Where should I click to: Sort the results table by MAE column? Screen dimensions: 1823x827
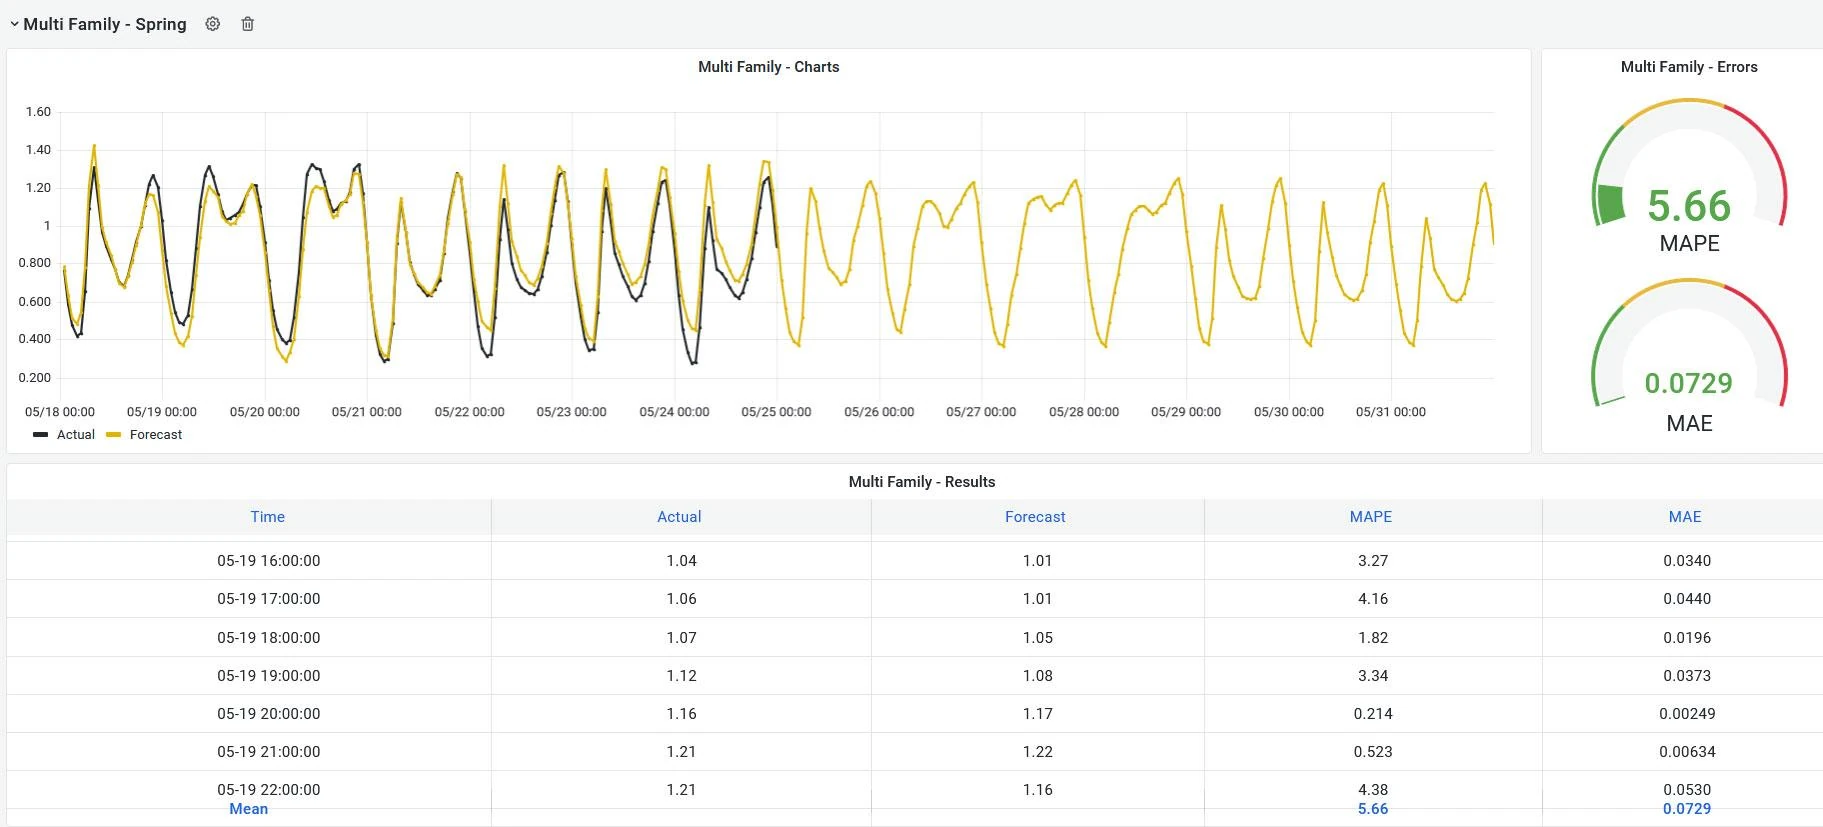point(1685,517)
